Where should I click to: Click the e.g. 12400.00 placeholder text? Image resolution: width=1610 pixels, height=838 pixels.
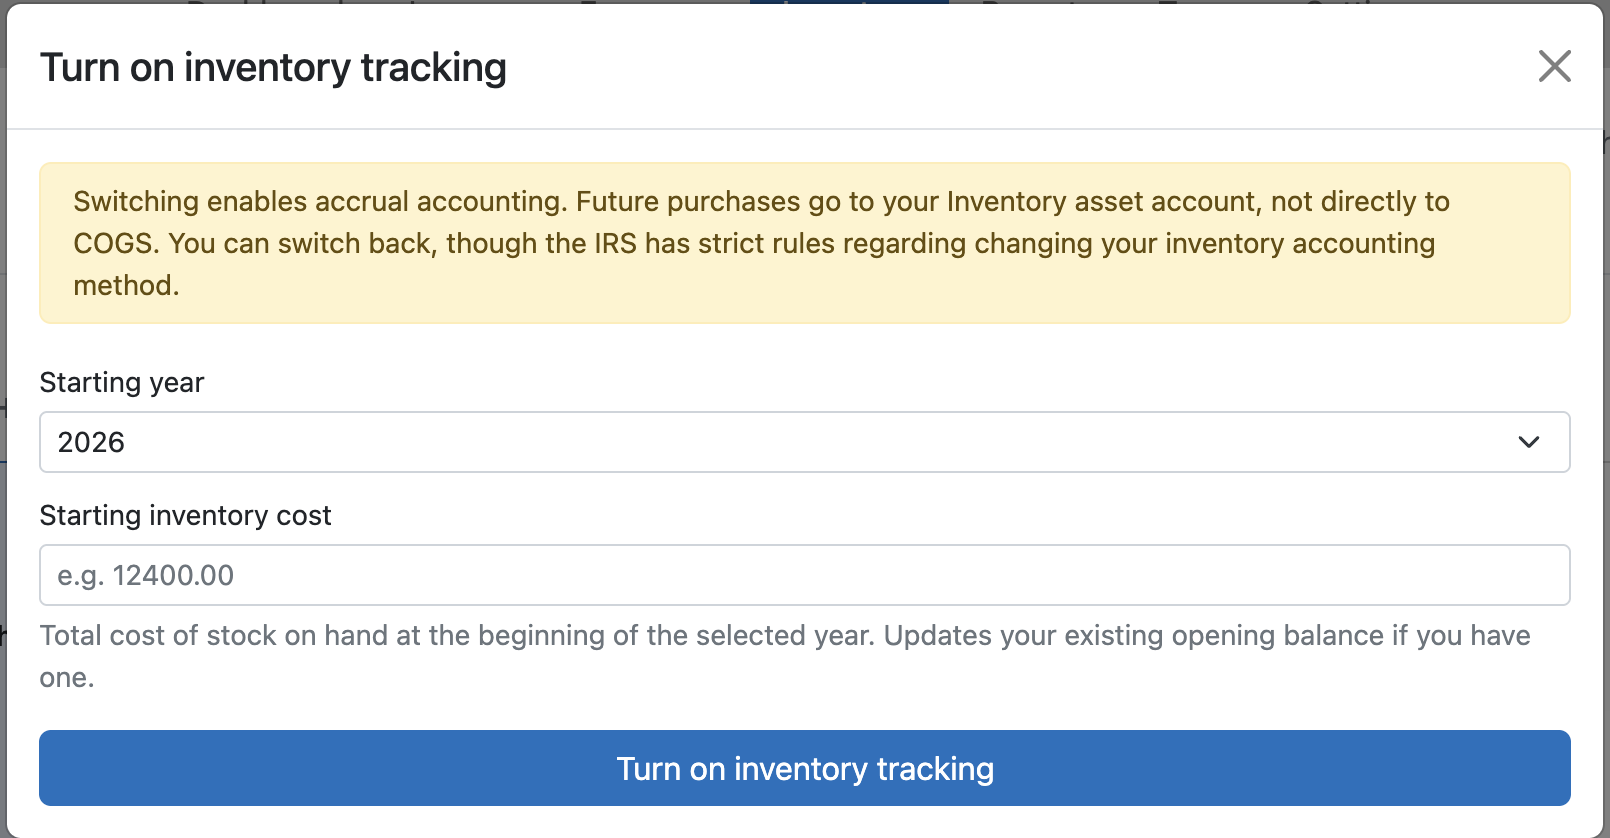pyautogui.click(x=146, y=575)
